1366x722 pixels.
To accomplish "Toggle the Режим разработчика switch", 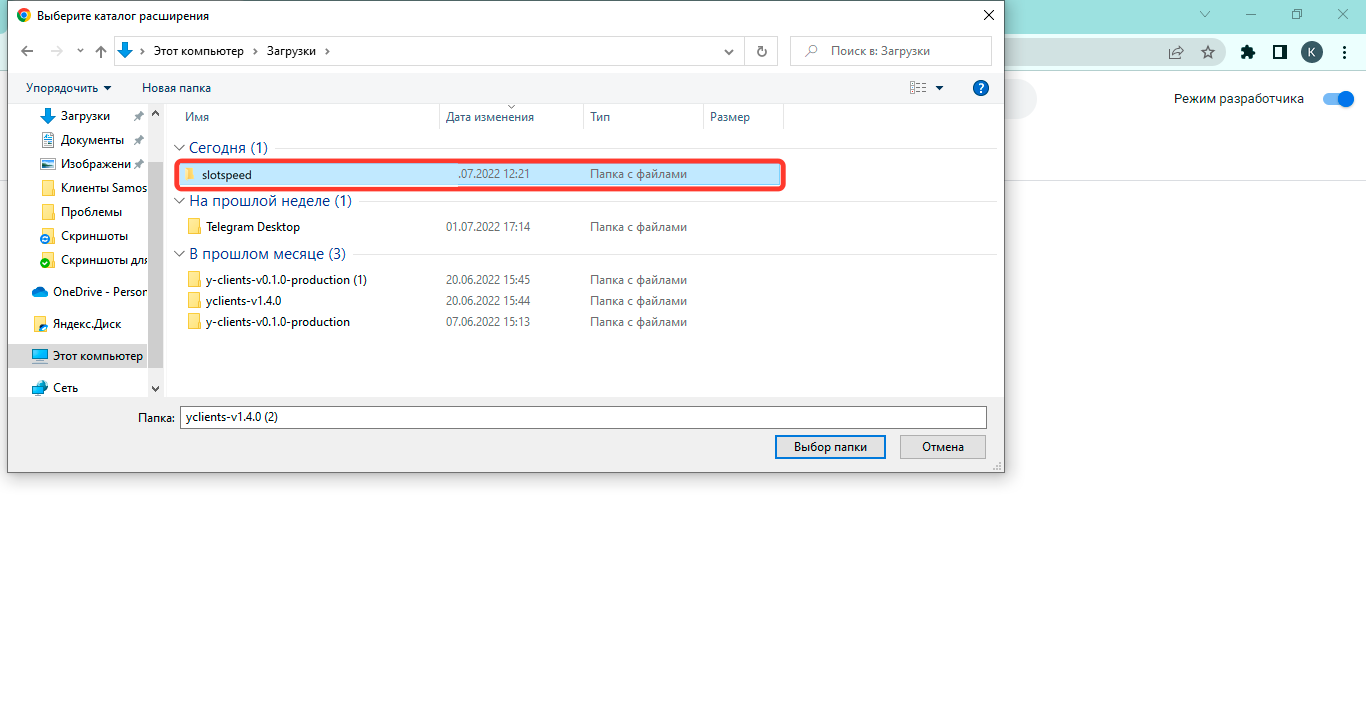I will pos(1338,99).
